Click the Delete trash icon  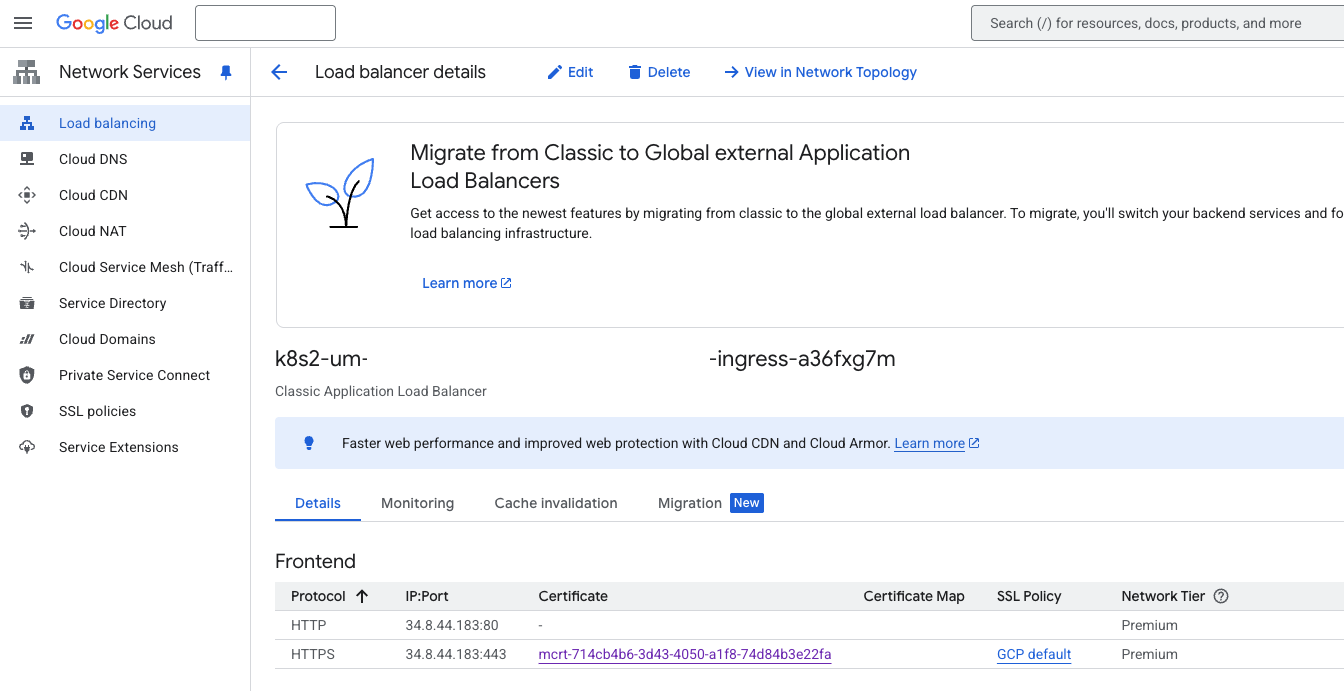pos(634,72)
